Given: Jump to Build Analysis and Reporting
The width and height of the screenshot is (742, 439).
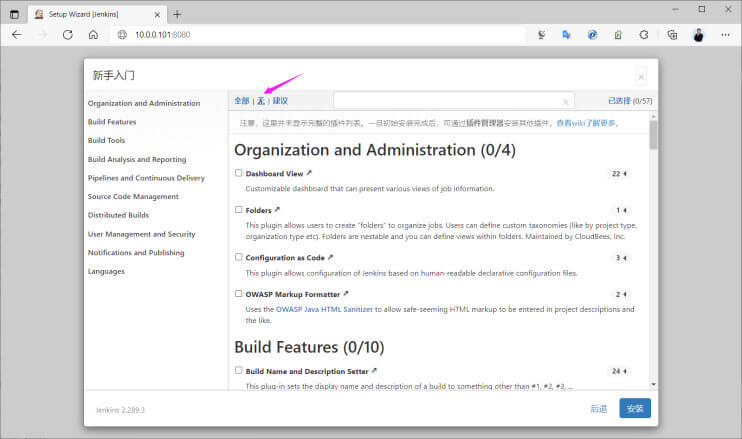Looking at the screenshot, I should tap(137, 159).
